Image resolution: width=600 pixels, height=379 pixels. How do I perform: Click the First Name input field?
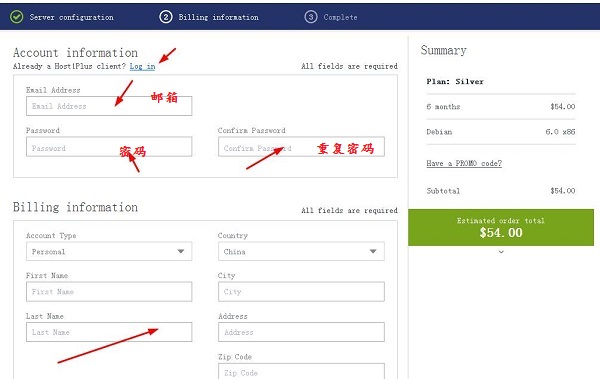pyautogui.click(x=109, y=292)
